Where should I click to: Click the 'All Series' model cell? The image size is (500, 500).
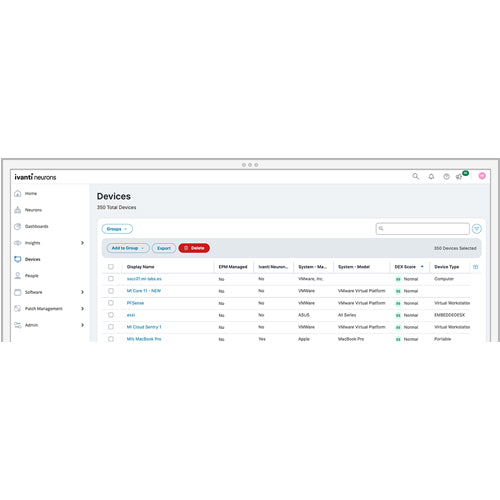coord(347,315)
